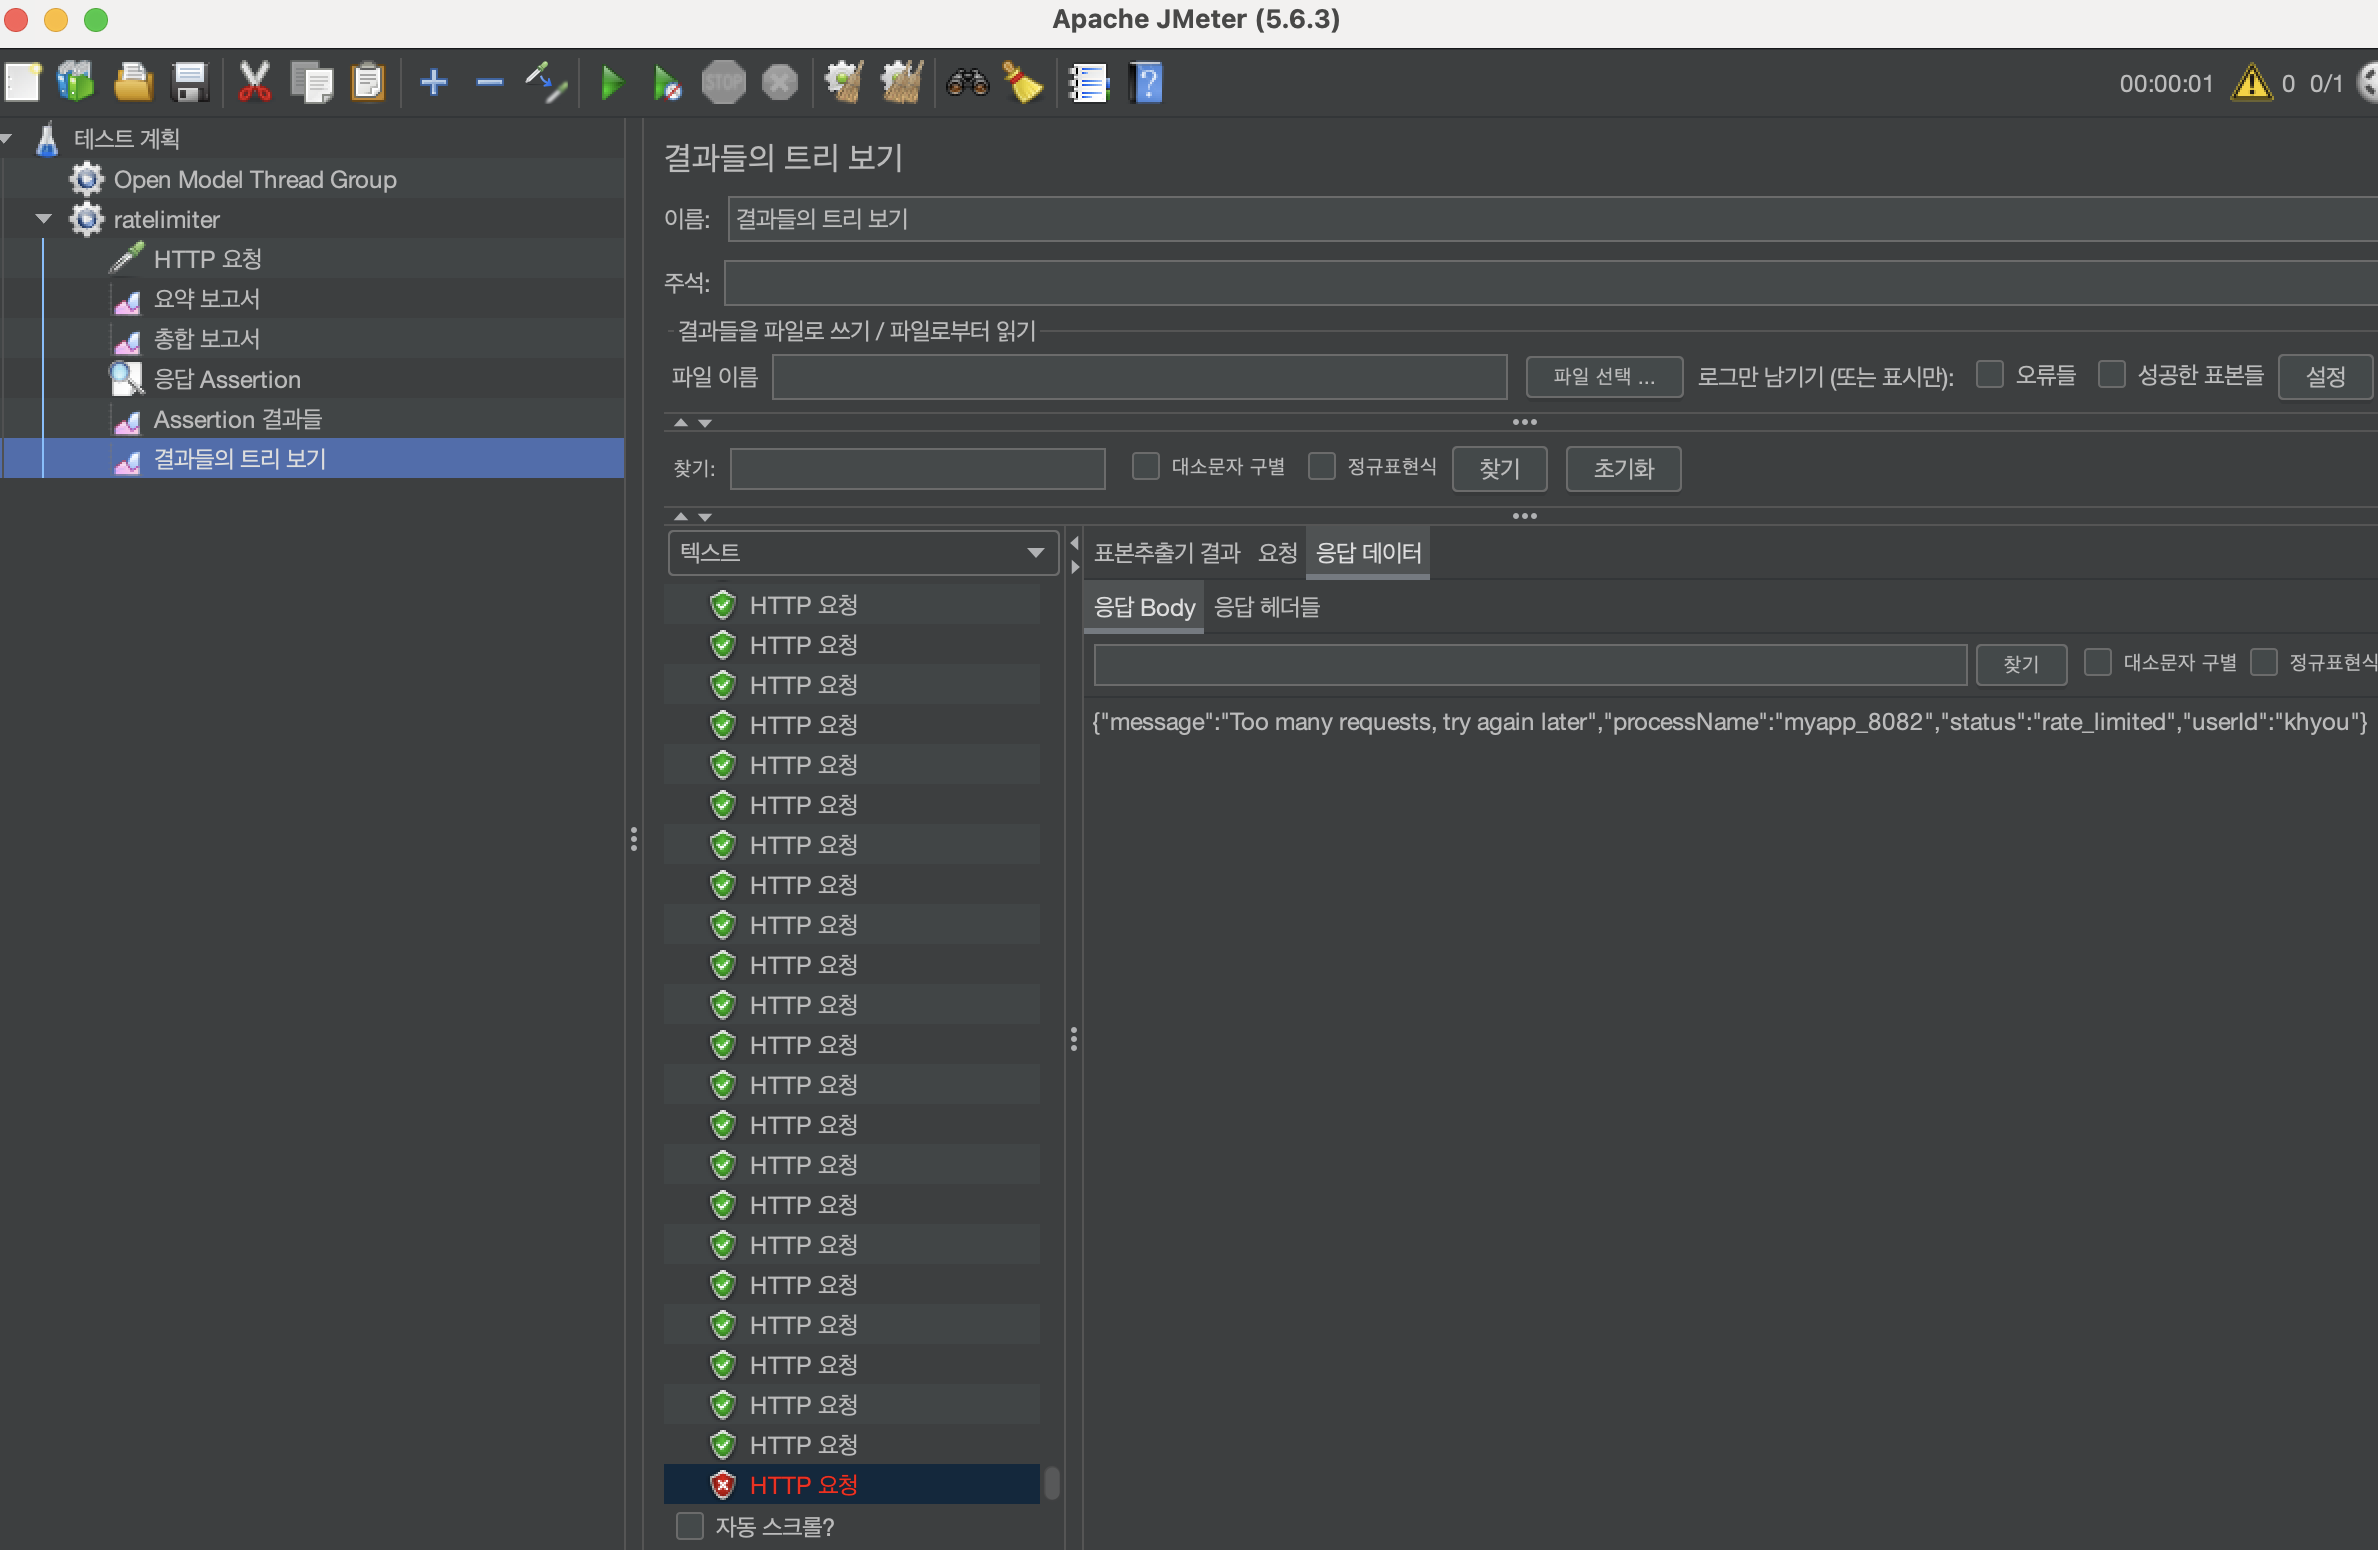Enable the 성공한 표본들 checkbox
Image resolution: width=2378 pixels, height=1550 pixels.
pos(2111,375)
